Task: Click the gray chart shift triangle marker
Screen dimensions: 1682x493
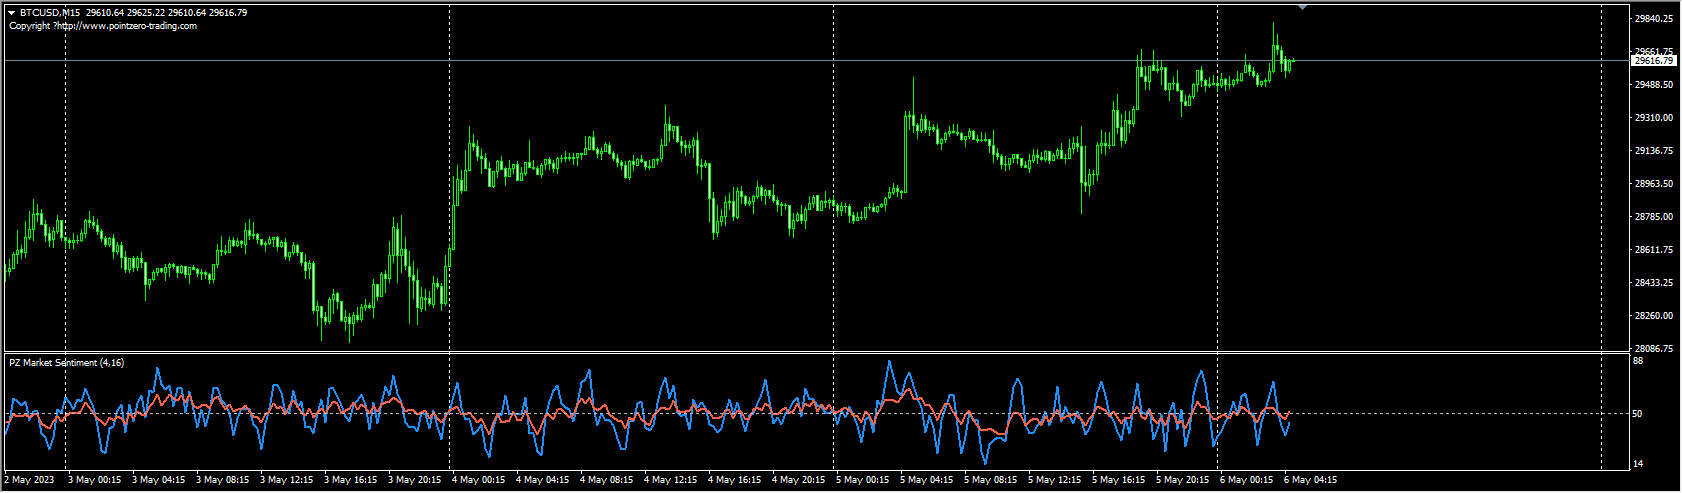Action: tap(1302, 7)
